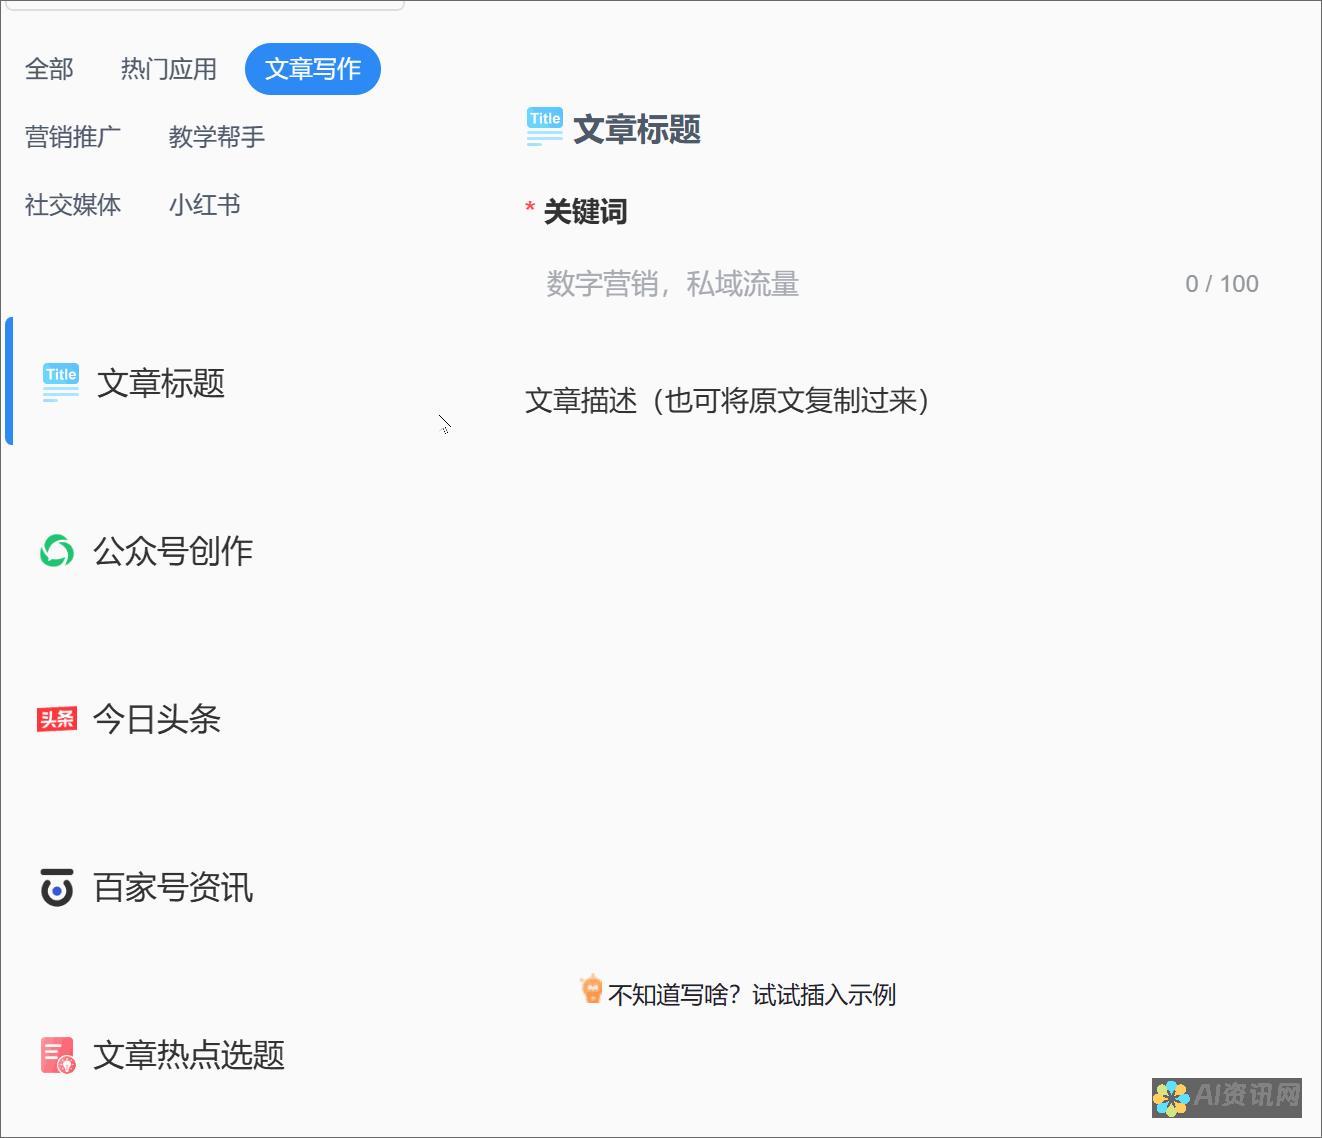Open the 营销推广 category
Viewport: 1322px width, 1138px height.
click(x=73, y=137)
